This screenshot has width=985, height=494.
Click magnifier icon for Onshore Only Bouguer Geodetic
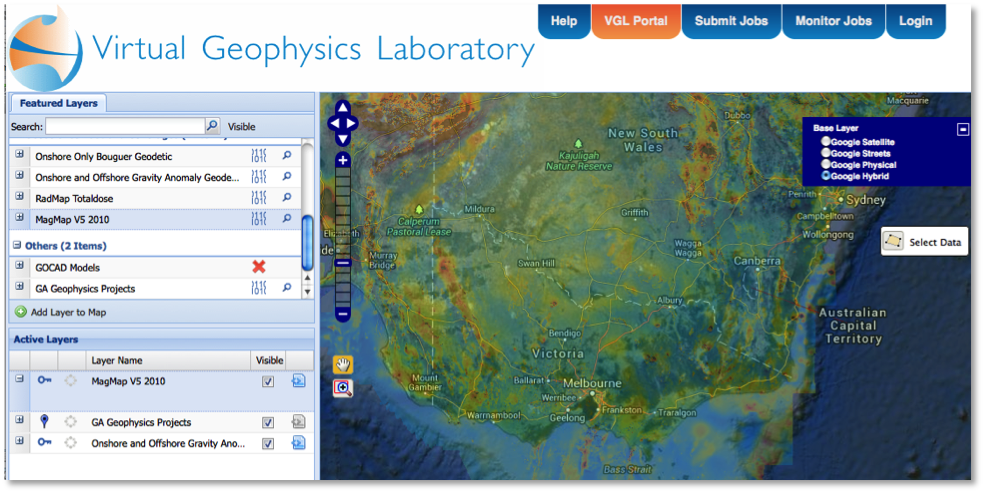click(x=287, y=156)
